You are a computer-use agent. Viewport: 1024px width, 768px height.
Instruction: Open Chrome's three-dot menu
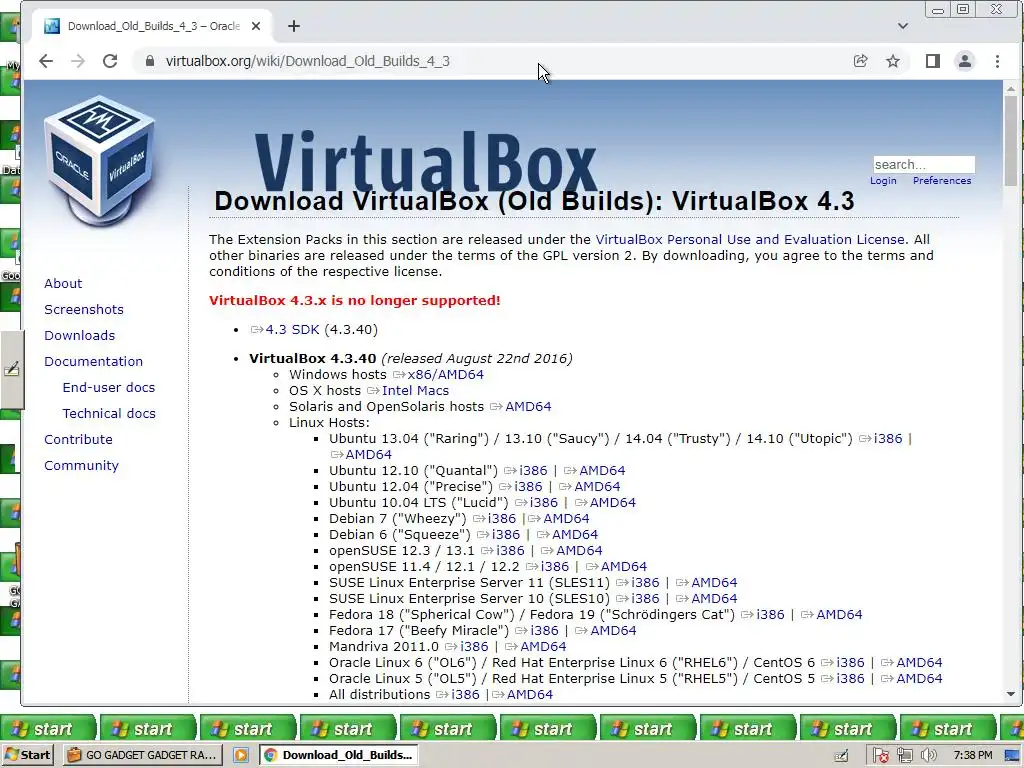pyautogui.click(x=997, y=61)
